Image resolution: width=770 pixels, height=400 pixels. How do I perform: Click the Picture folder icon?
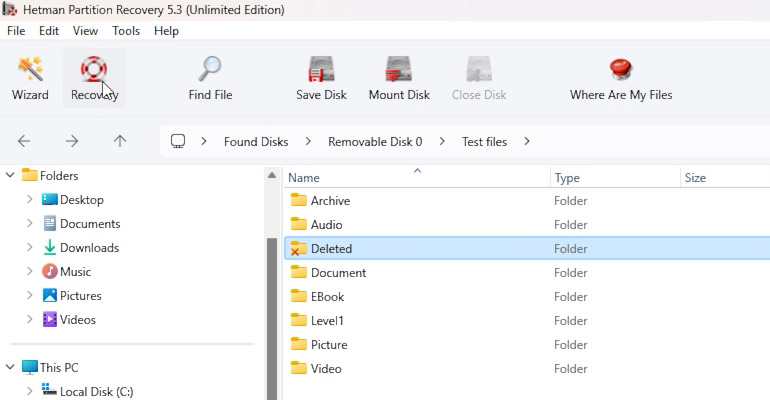click(x=299, y=345)
